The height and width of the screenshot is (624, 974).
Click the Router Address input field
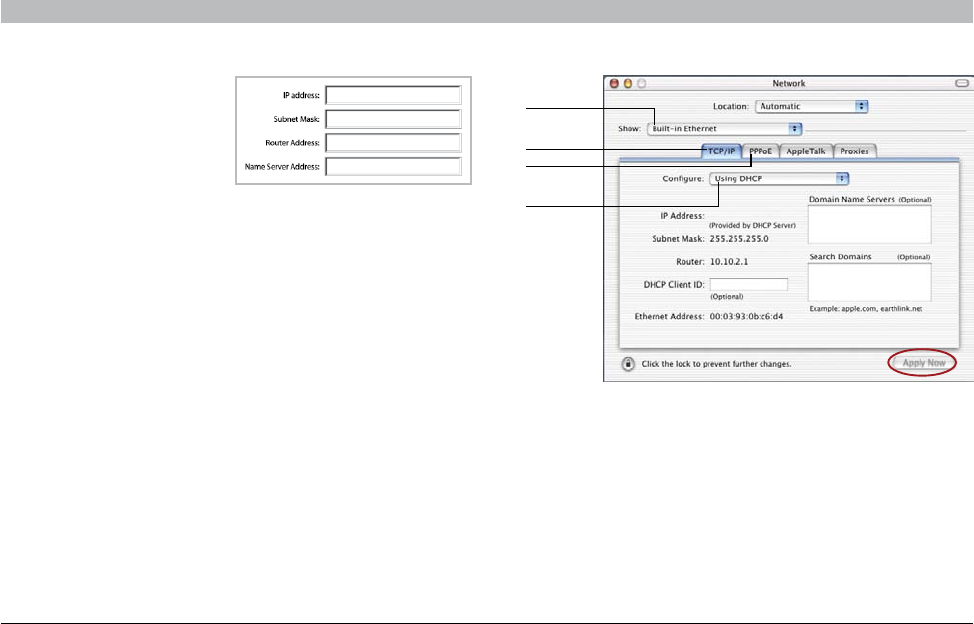pos(393,142)
